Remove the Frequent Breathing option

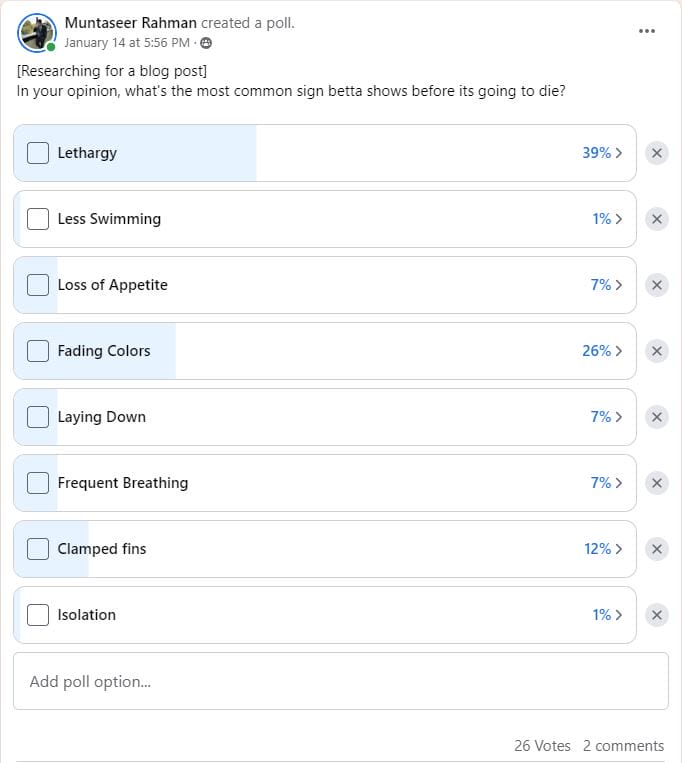656,483
